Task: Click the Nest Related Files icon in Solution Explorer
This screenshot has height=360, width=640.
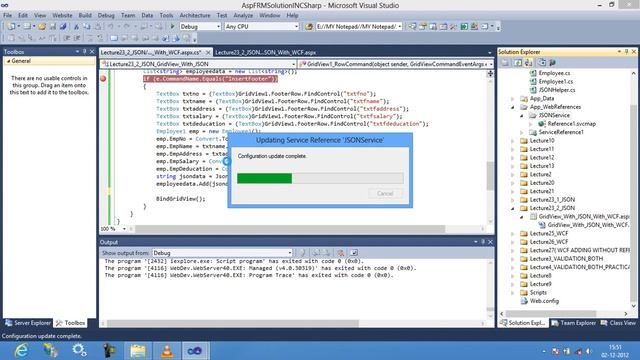Action: 528,62
